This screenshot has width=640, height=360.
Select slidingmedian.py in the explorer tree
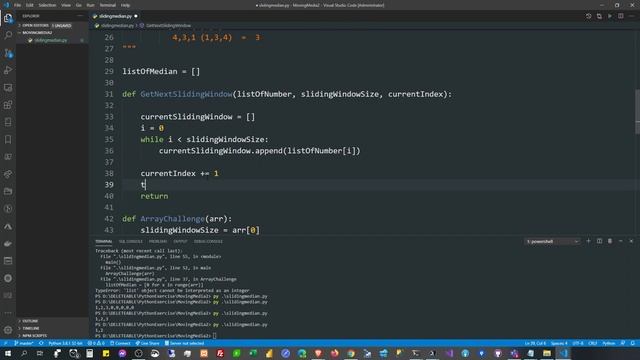(x=51, y=40)
